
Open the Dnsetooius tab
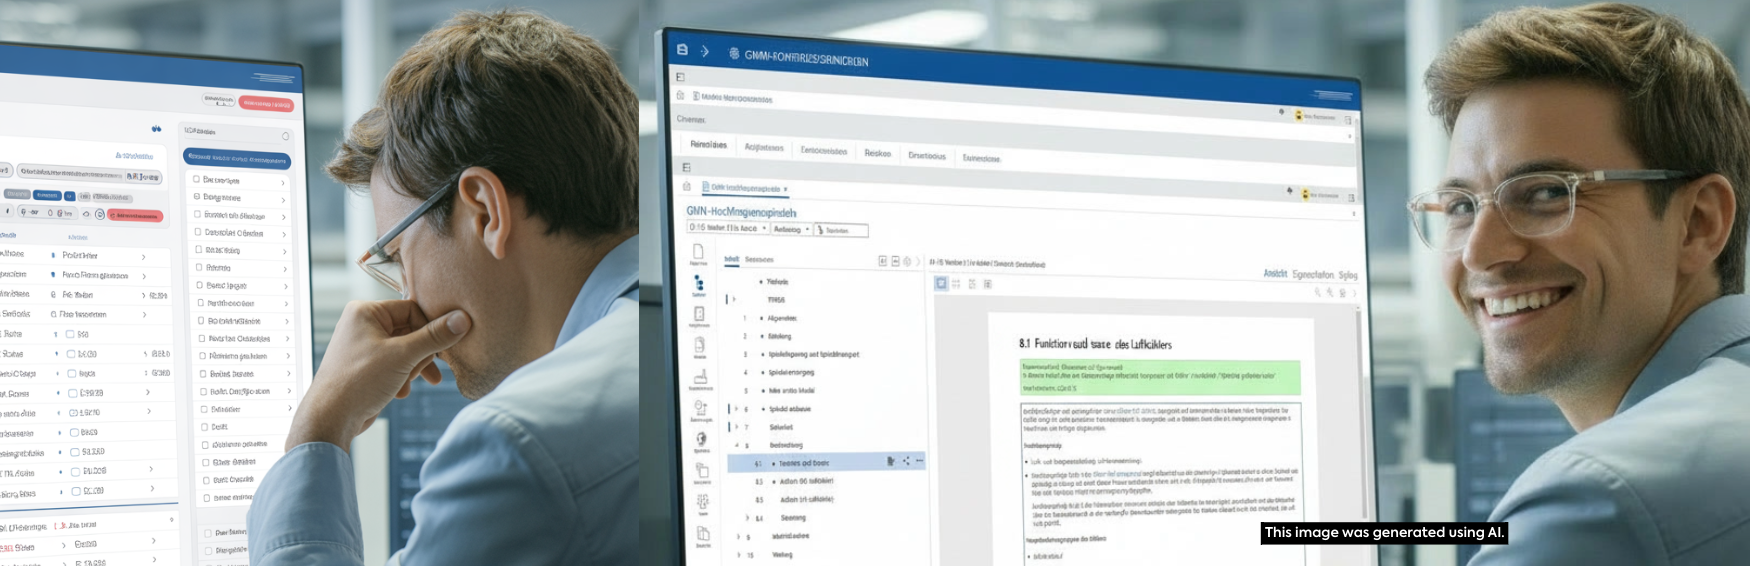927,156
